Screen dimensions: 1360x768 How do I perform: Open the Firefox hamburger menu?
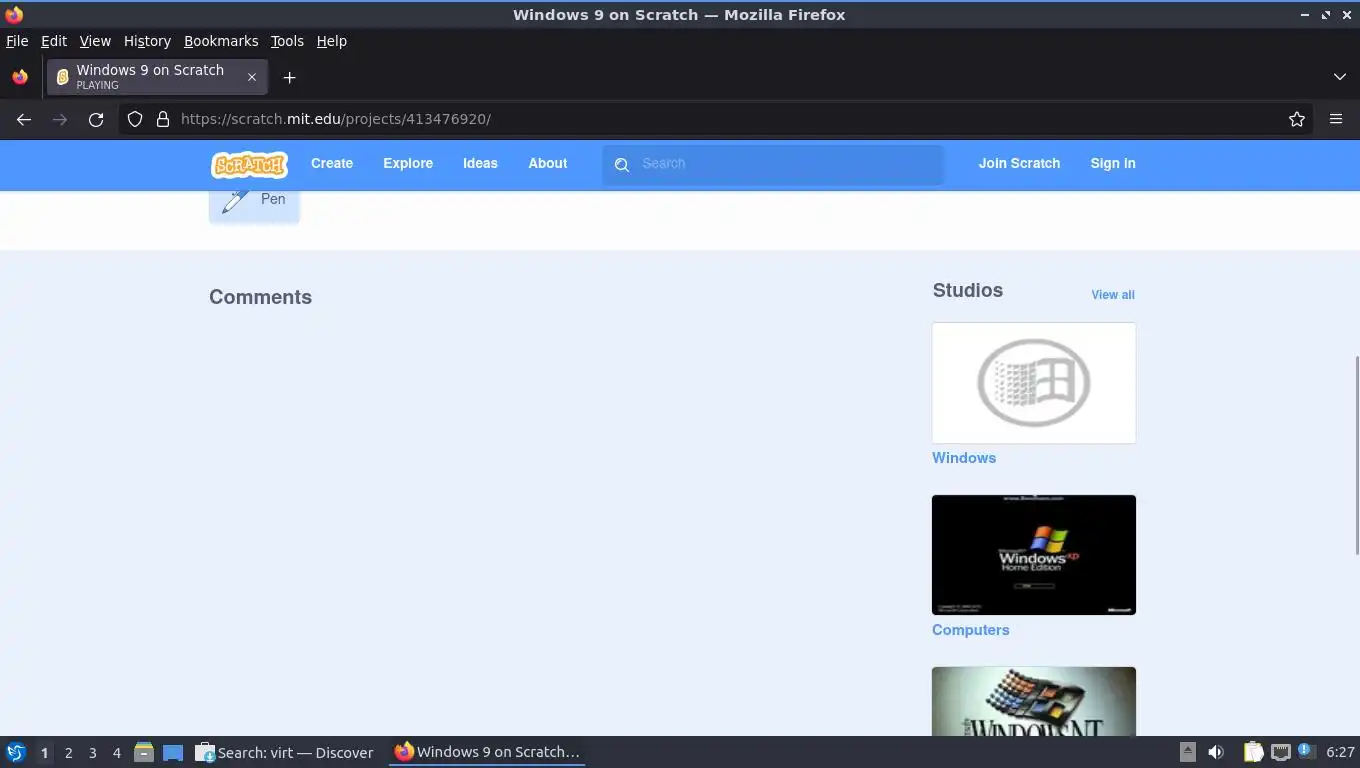pyautogui.click(x=1336, y=119)
